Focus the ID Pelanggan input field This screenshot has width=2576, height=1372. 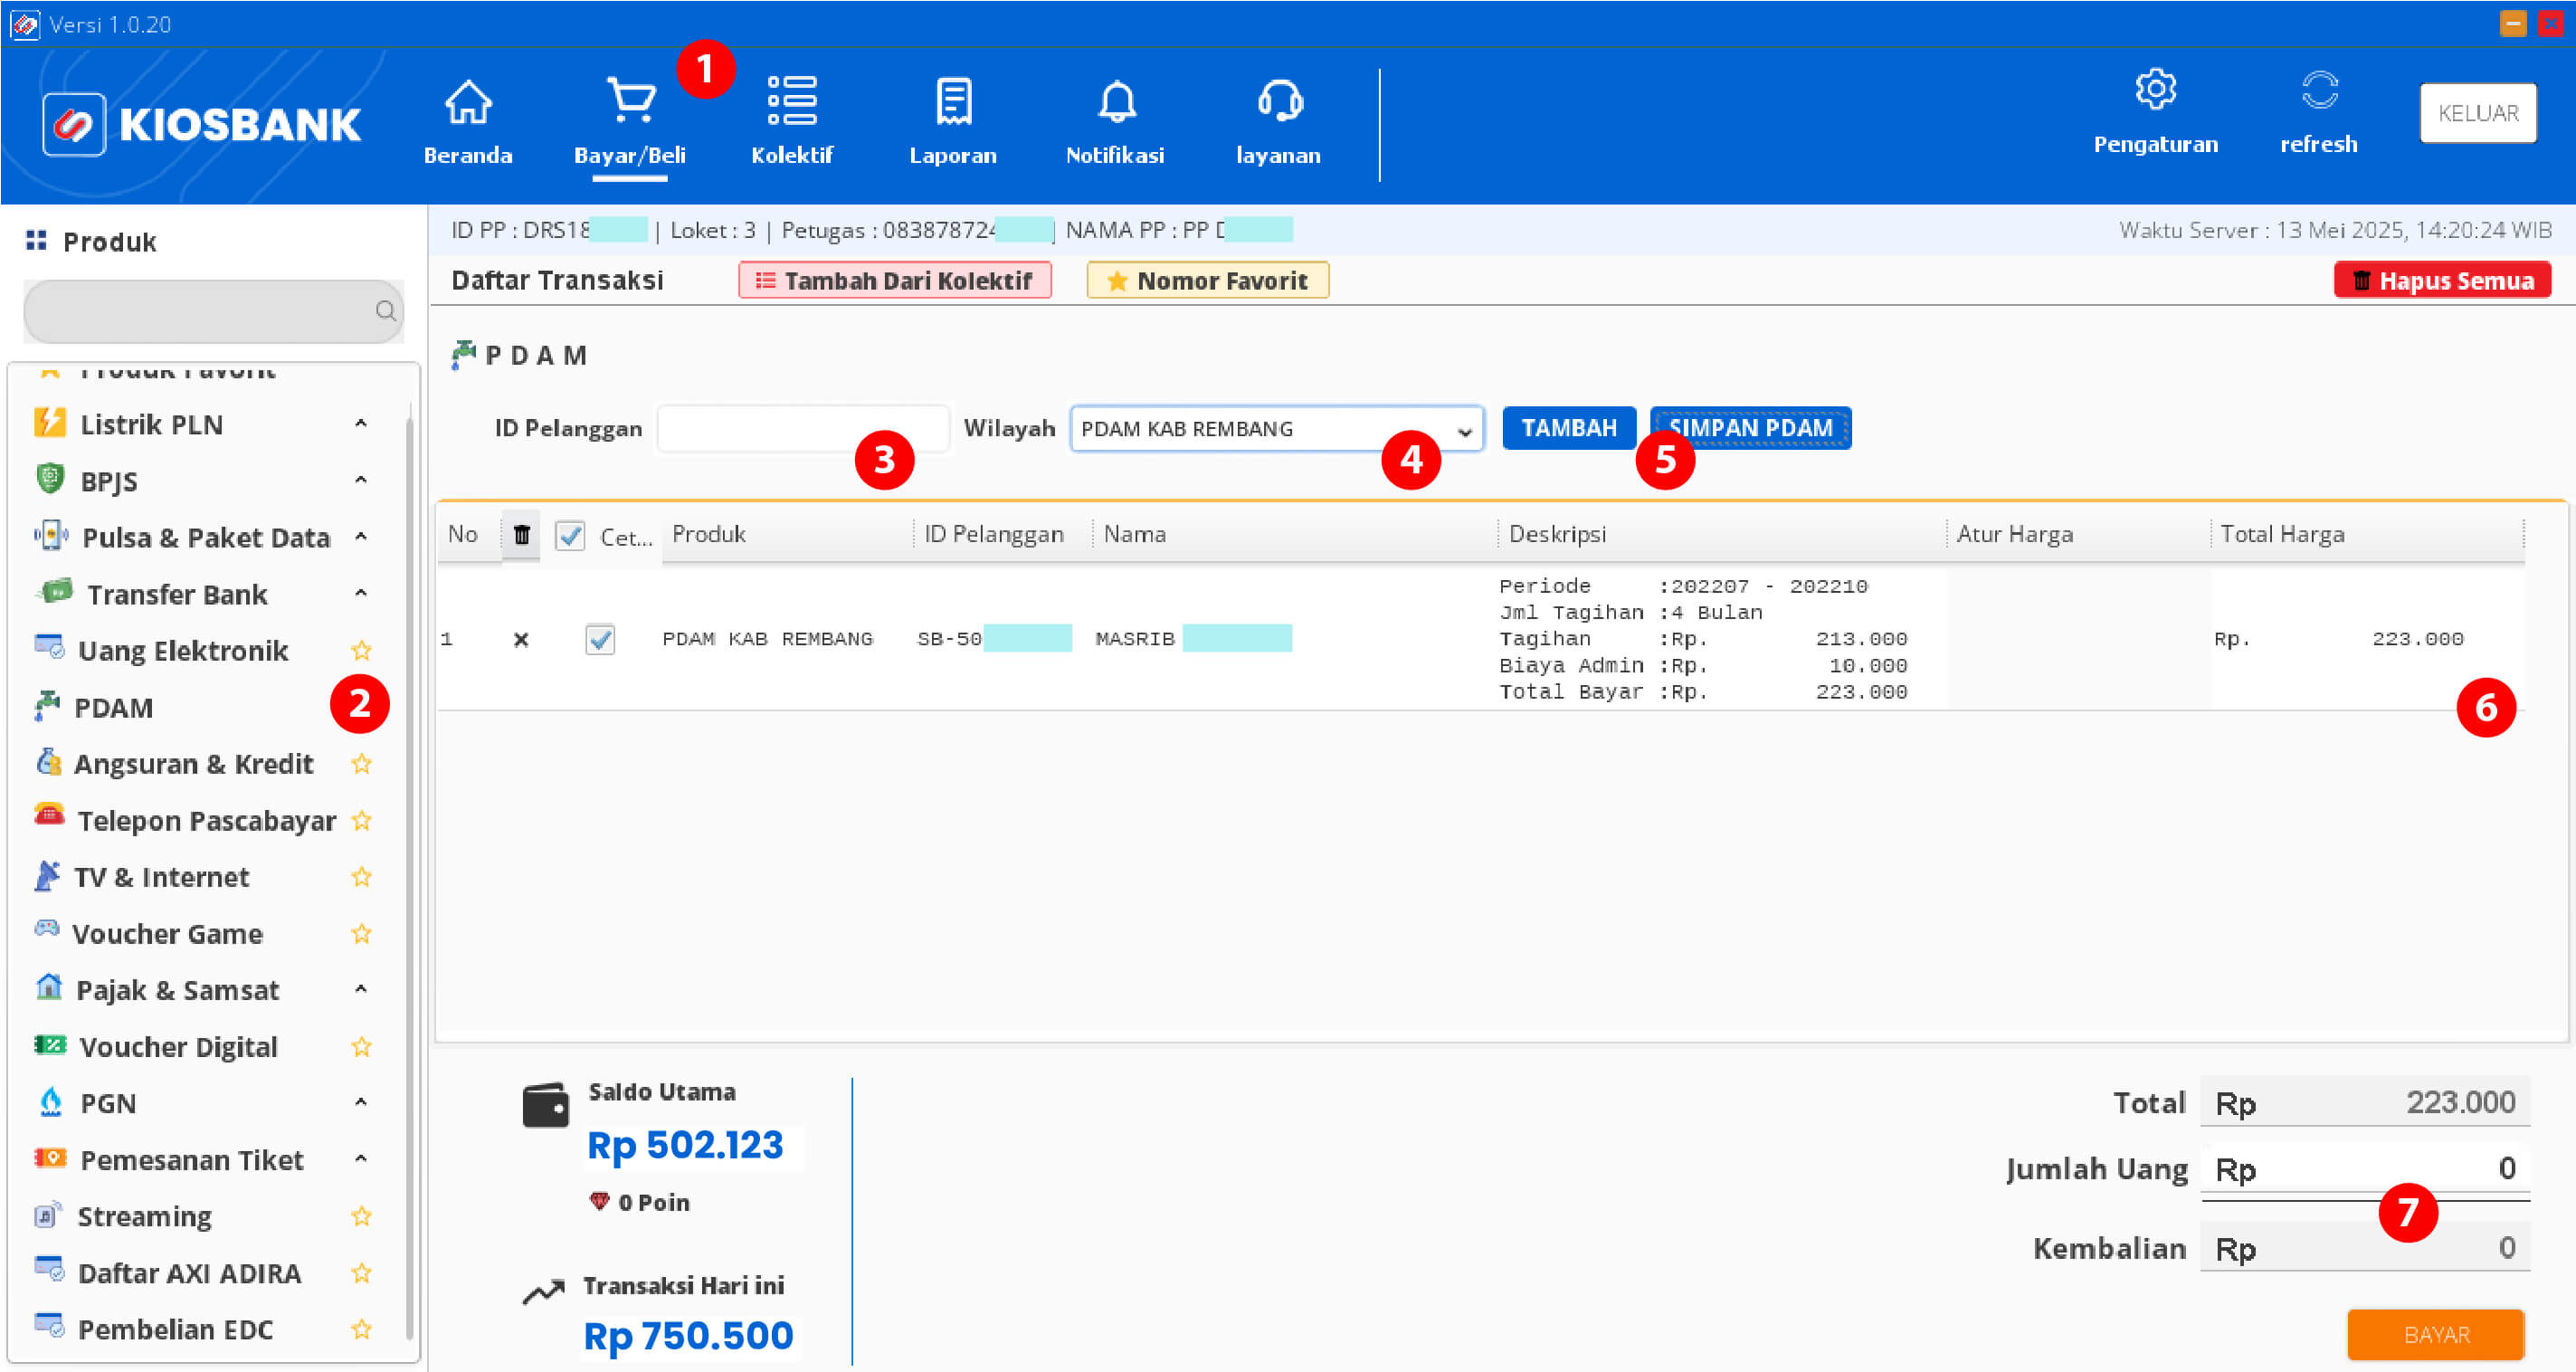[x=802, y=429]
